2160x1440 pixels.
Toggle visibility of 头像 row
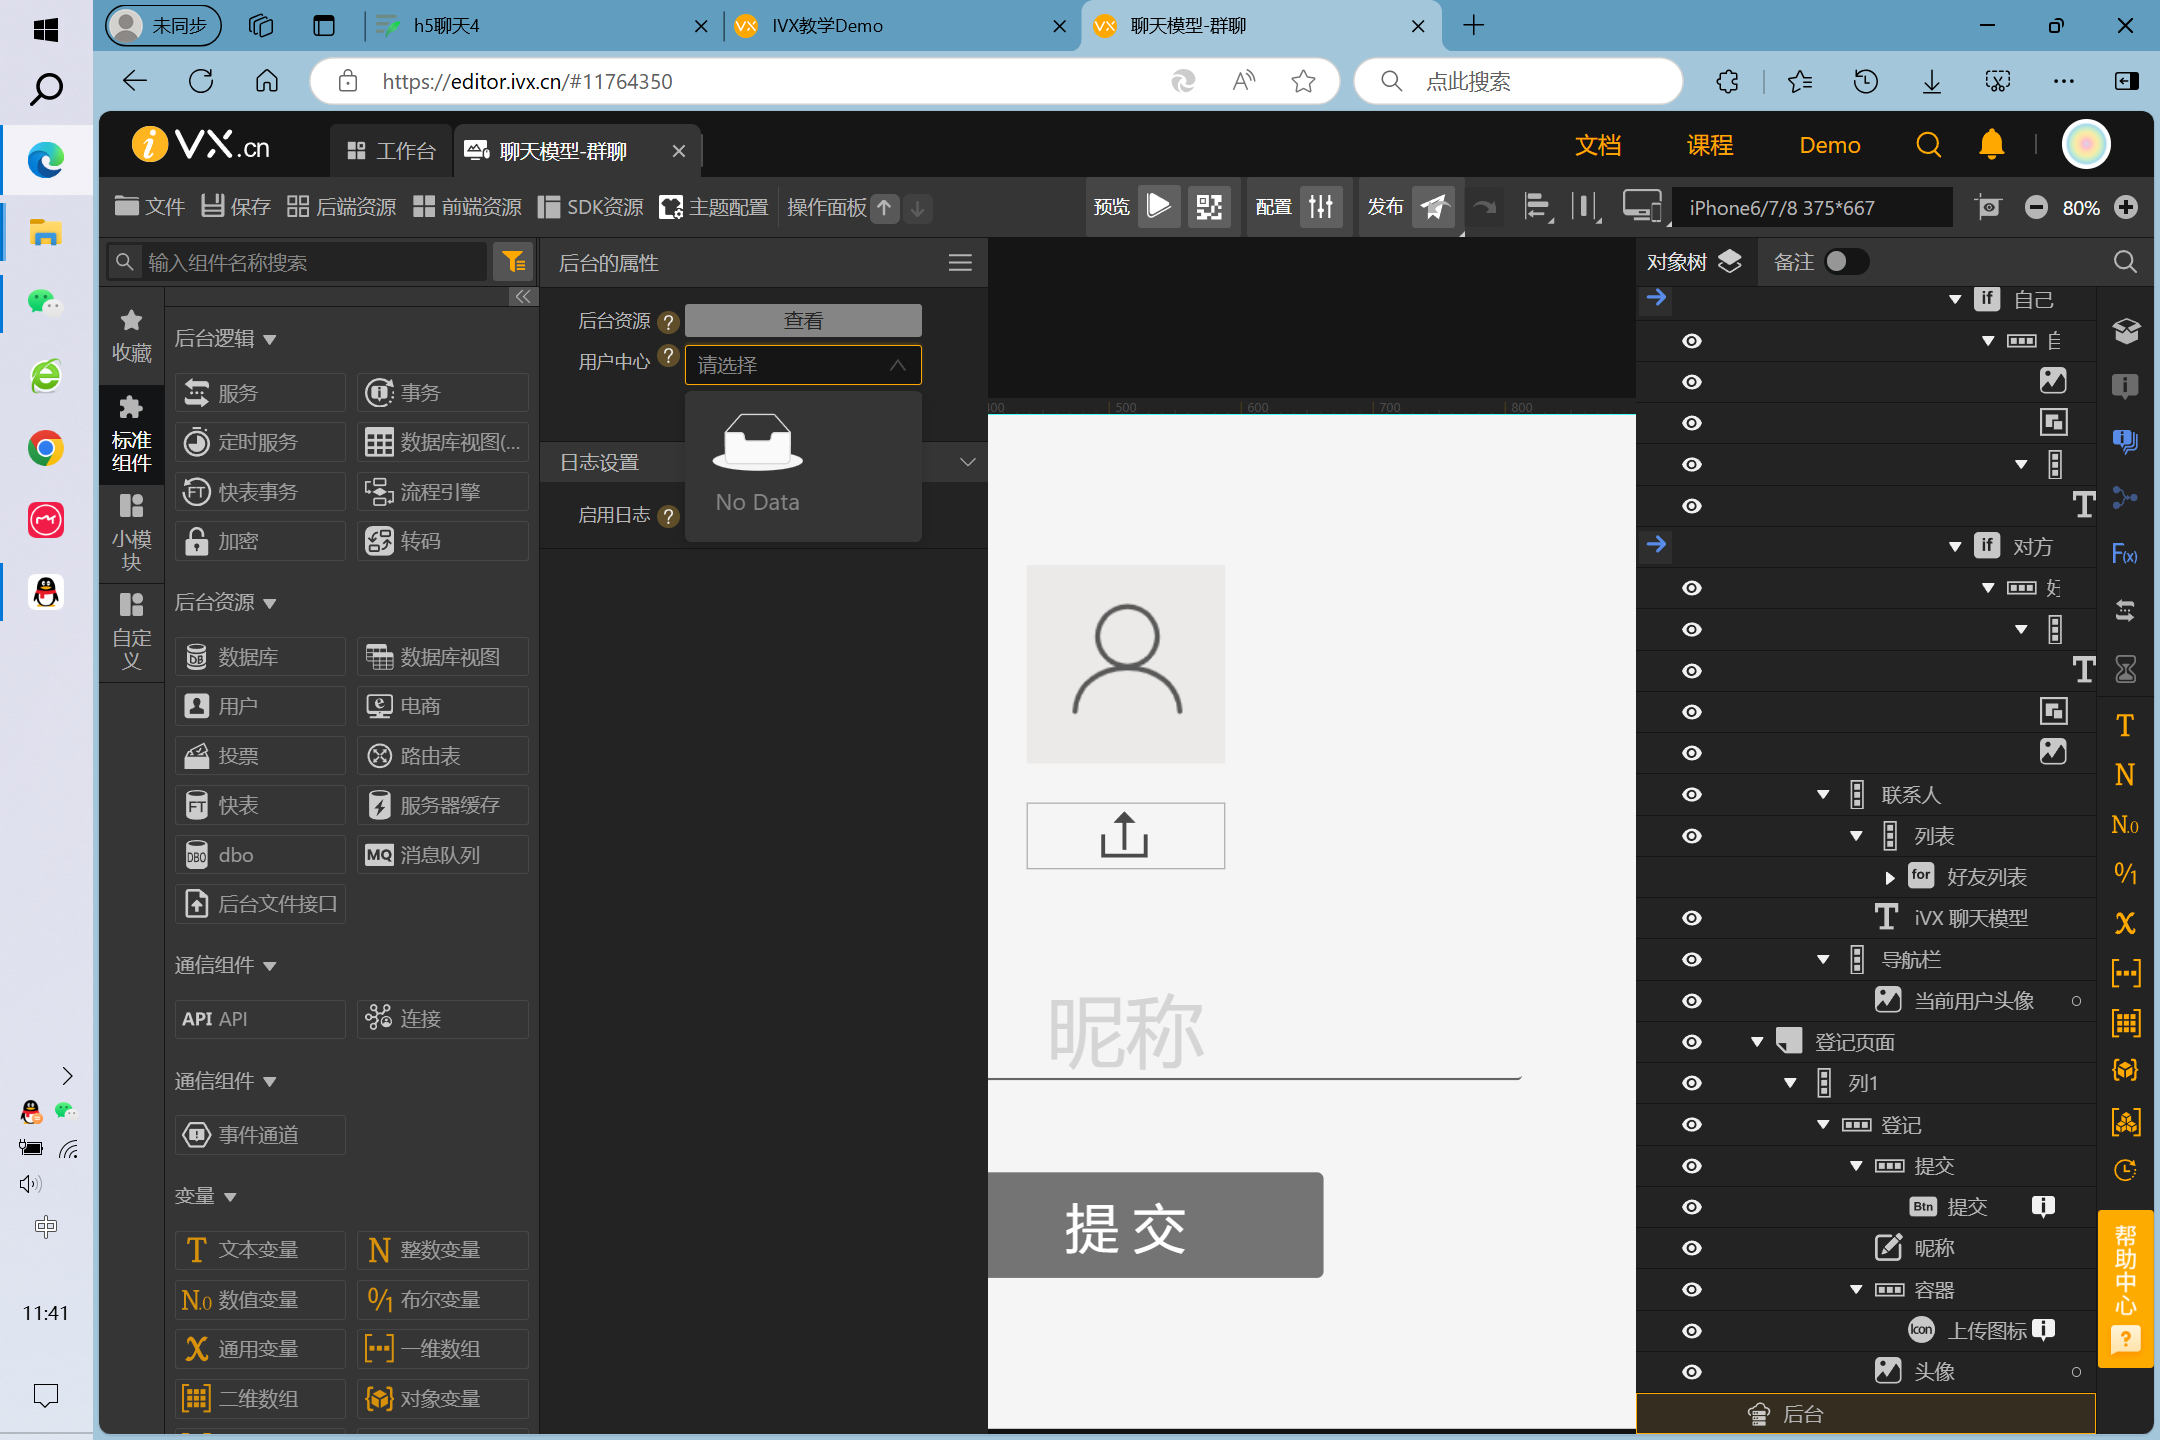pos(1691,1372)
